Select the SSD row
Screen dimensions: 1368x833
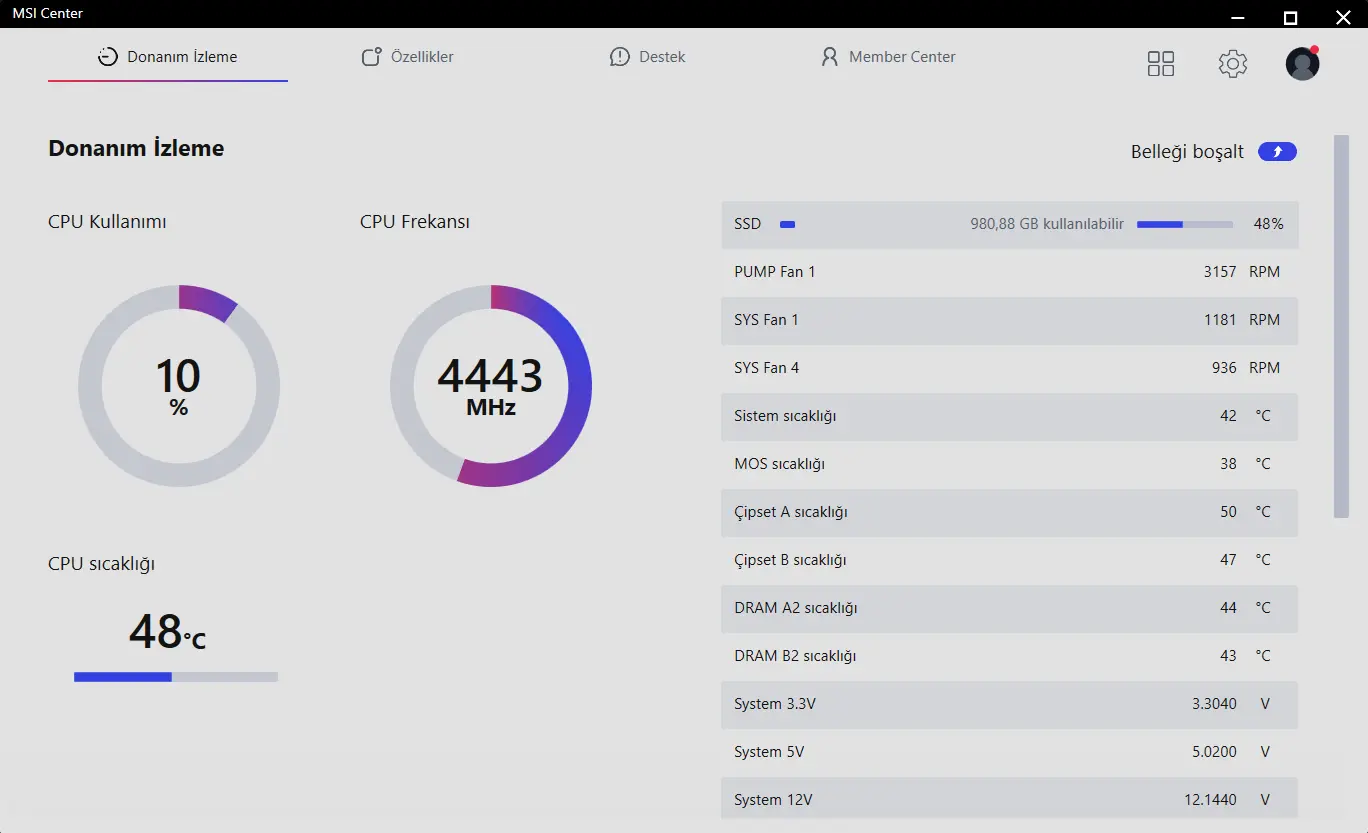coord(1009,224)
